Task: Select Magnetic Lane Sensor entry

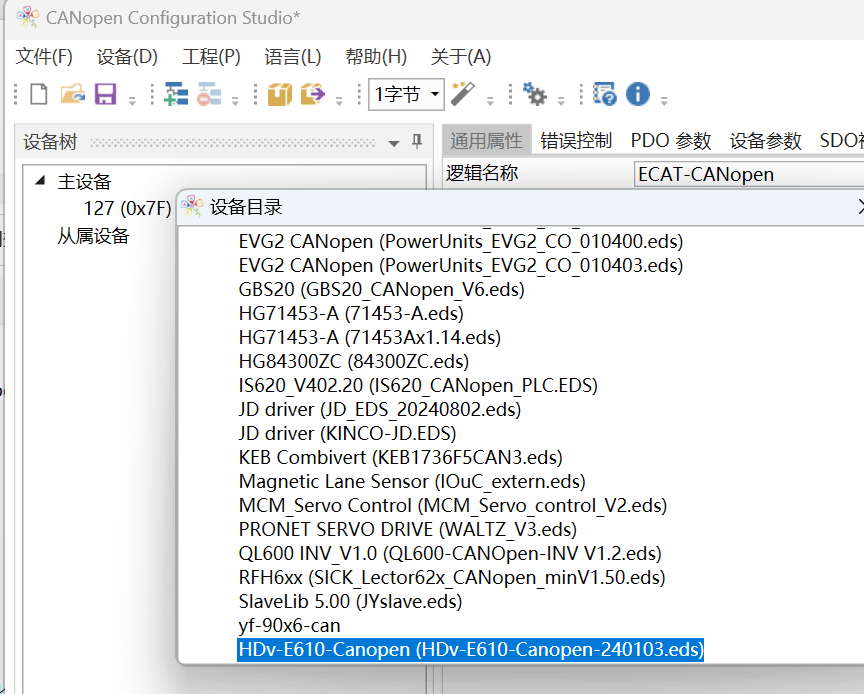Action: tap(412, 482)
